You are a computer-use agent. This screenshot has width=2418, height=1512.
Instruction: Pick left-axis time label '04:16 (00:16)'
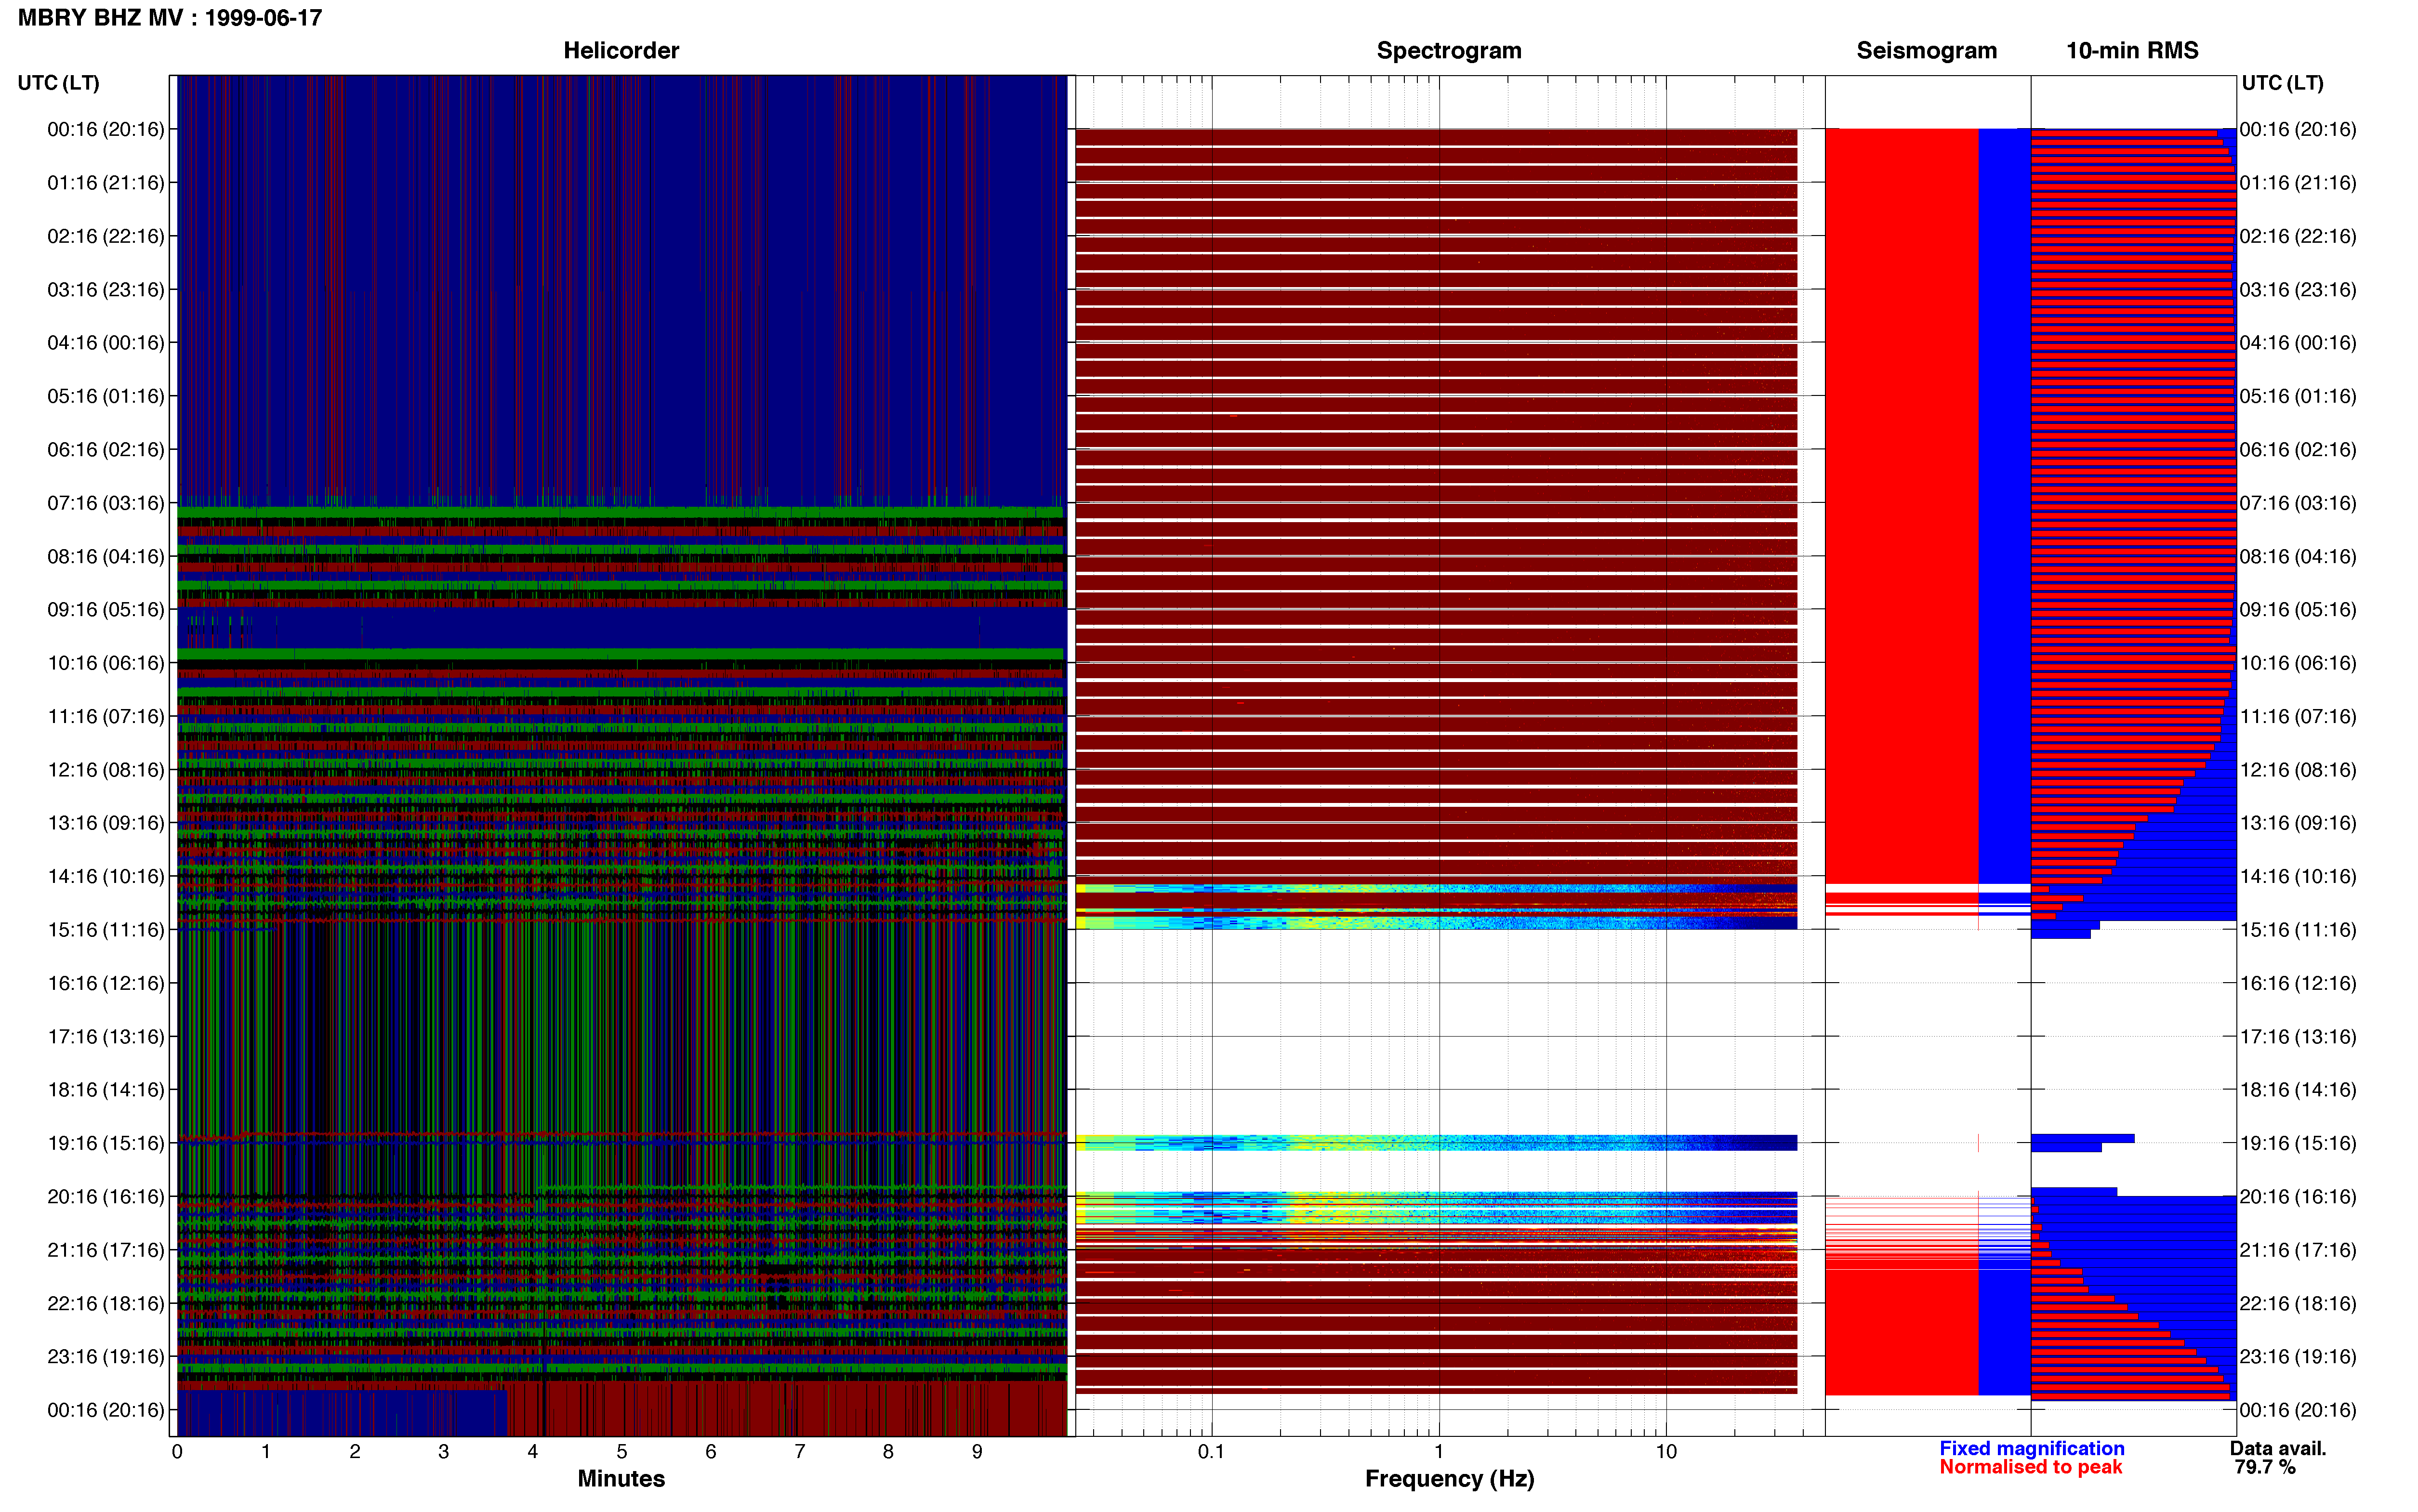point(106,343)
